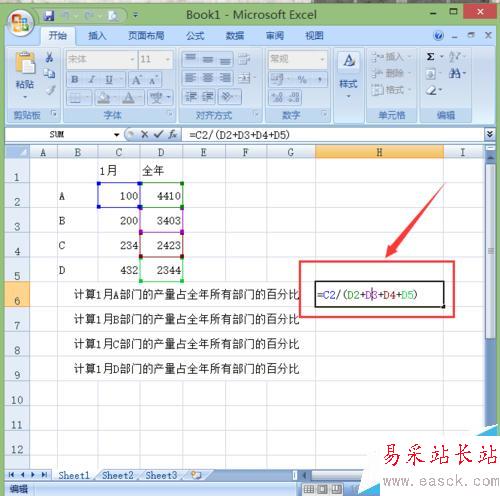
Task: Open the 公式 (Formulas) ribbon tab
Action: click(x=195, y=35)
